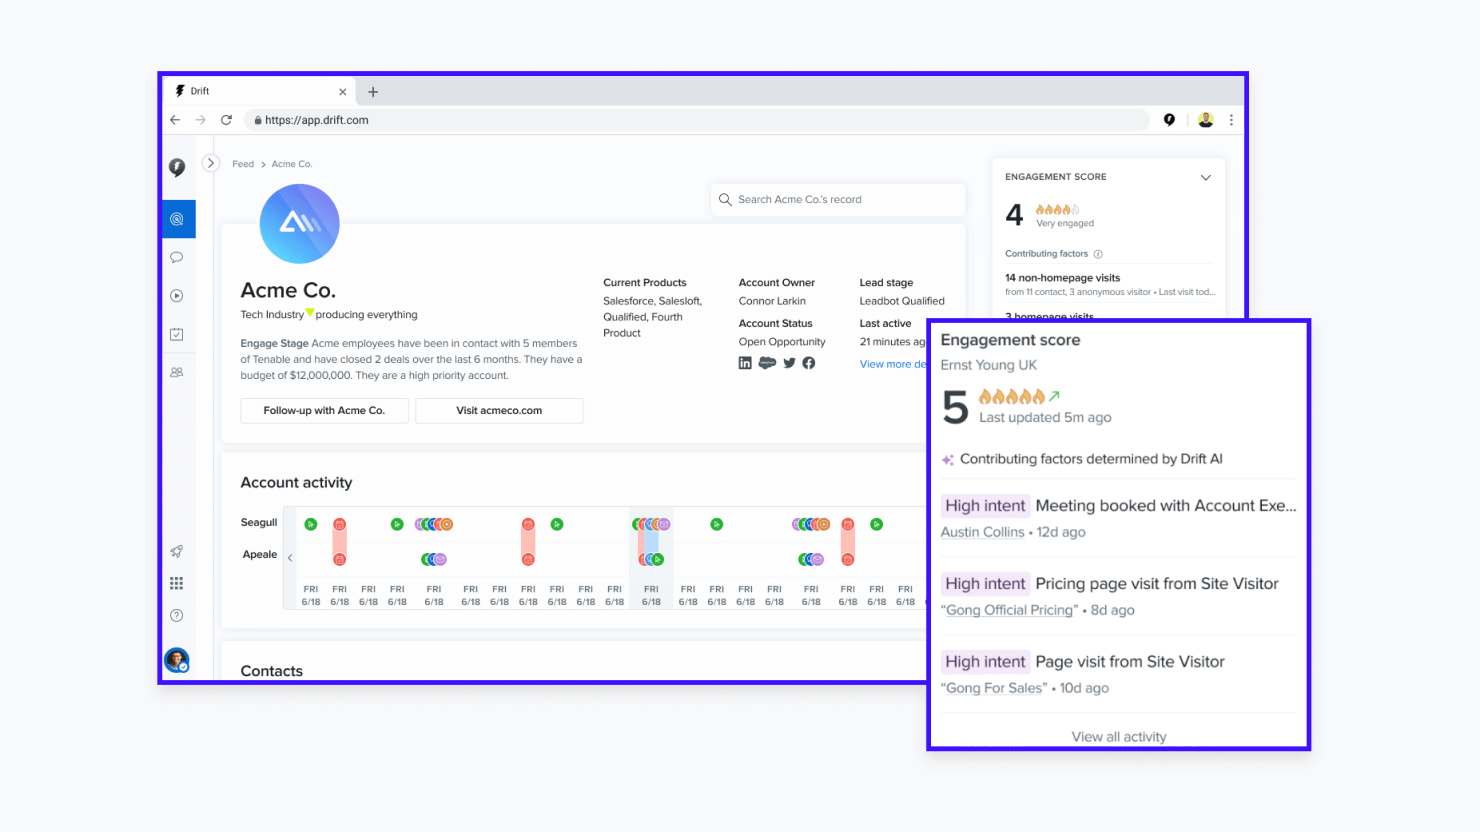Select the Apeale row label in timeline
The image size is (1480, 832).
pos(260,555)
